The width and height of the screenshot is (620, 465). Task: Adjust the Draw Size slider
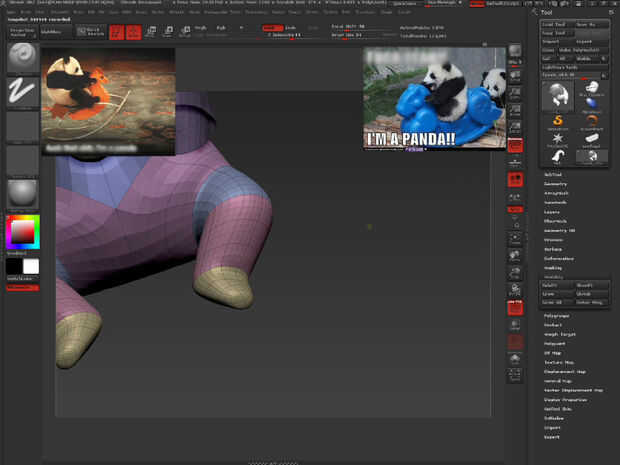360,35
